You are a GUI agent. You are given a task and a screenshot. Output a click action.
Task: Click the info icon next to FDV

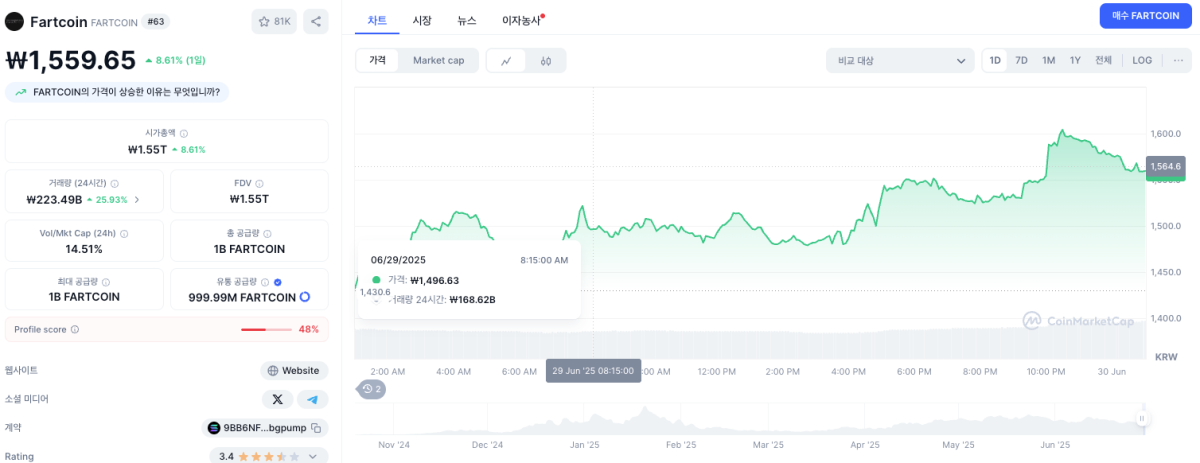(259, 184)
